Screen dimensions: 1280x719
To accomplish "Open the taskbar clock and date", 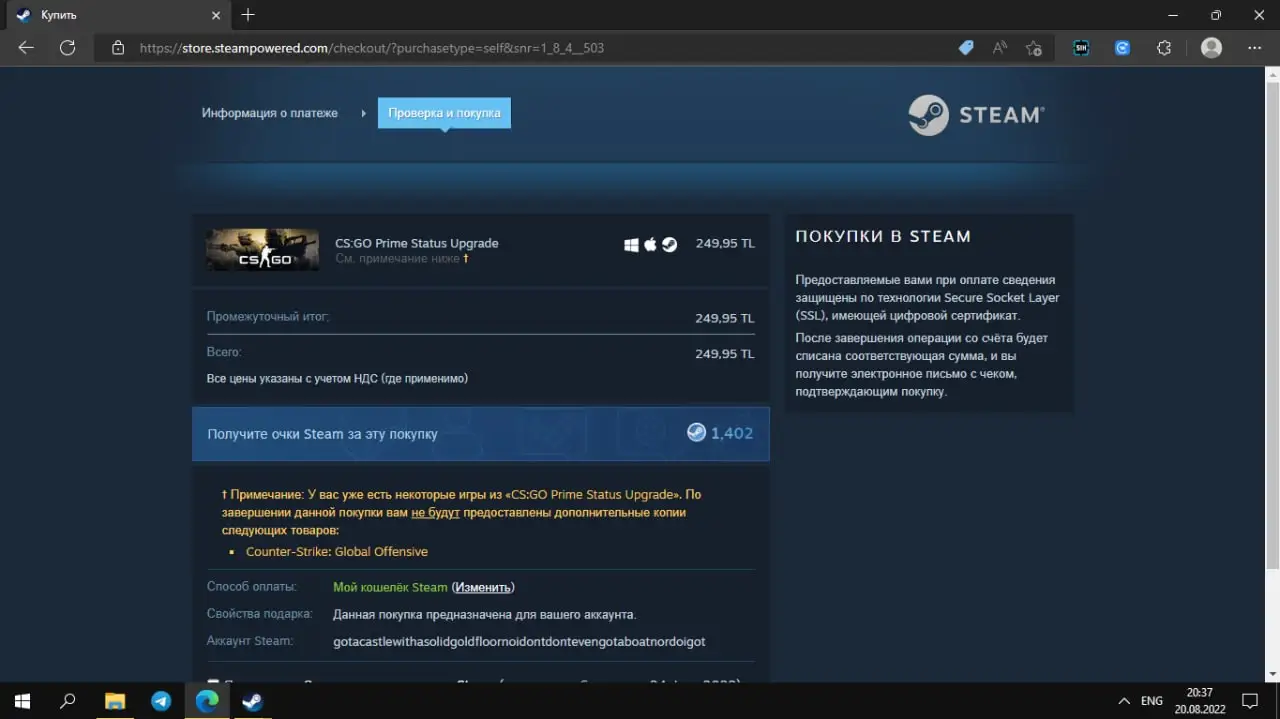I will point(1200,701).
